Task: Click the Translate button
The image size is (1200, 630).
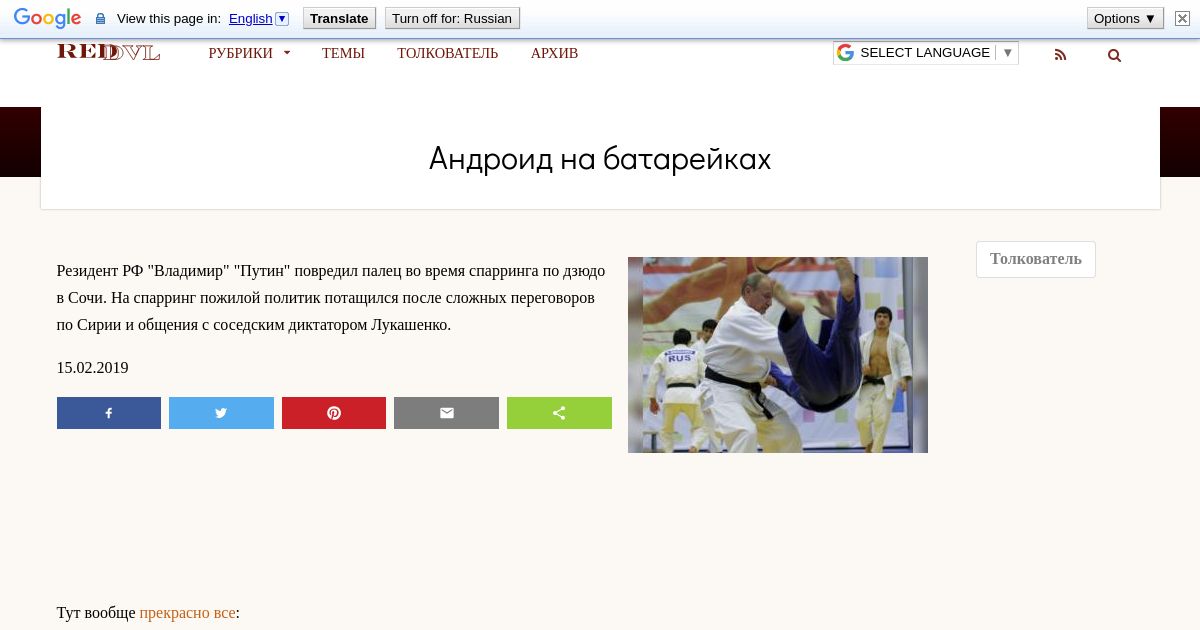Action: (339, 18)
